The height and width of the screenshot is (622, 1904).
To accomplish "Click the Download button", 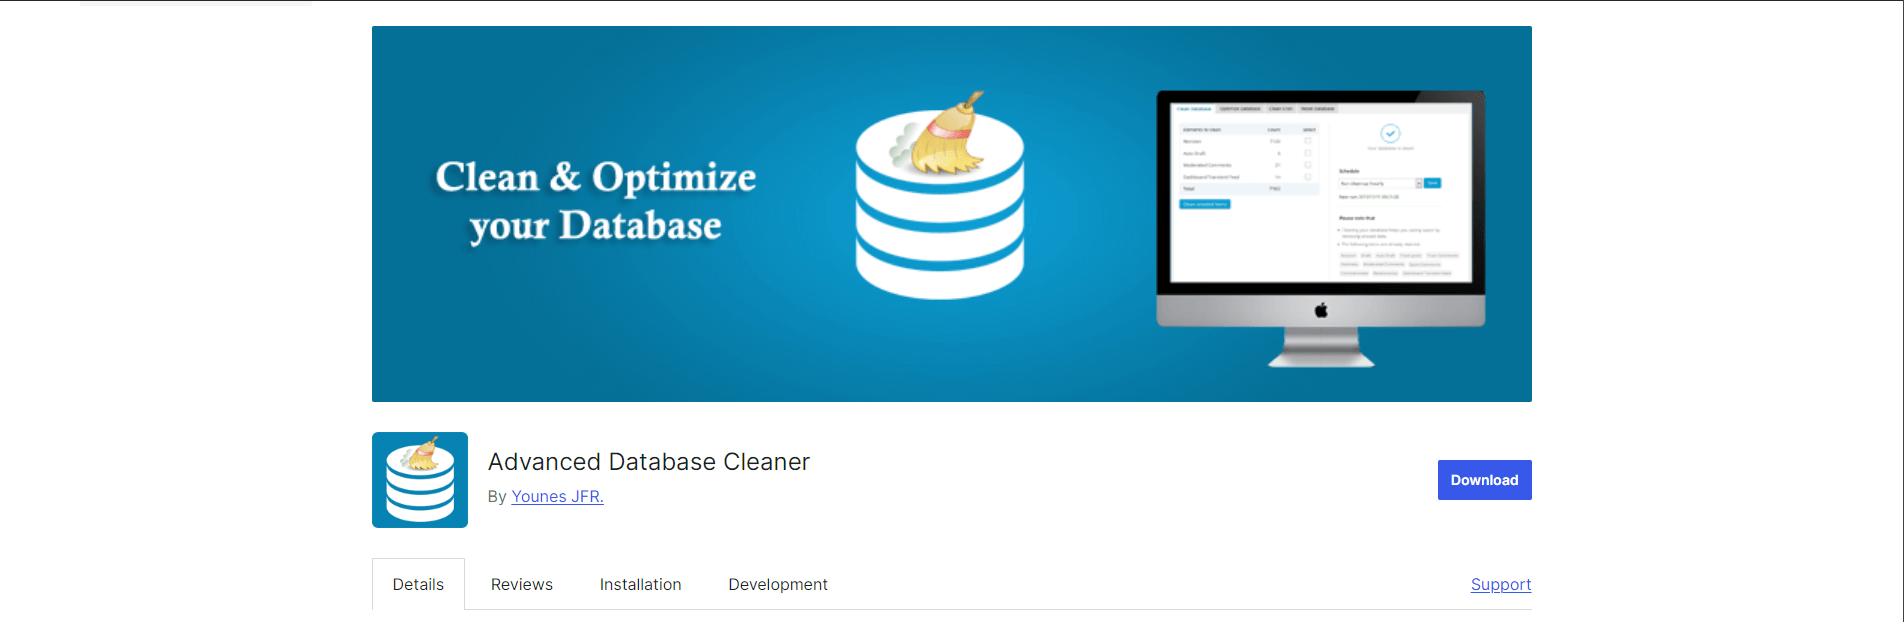I will (1484, 480).
